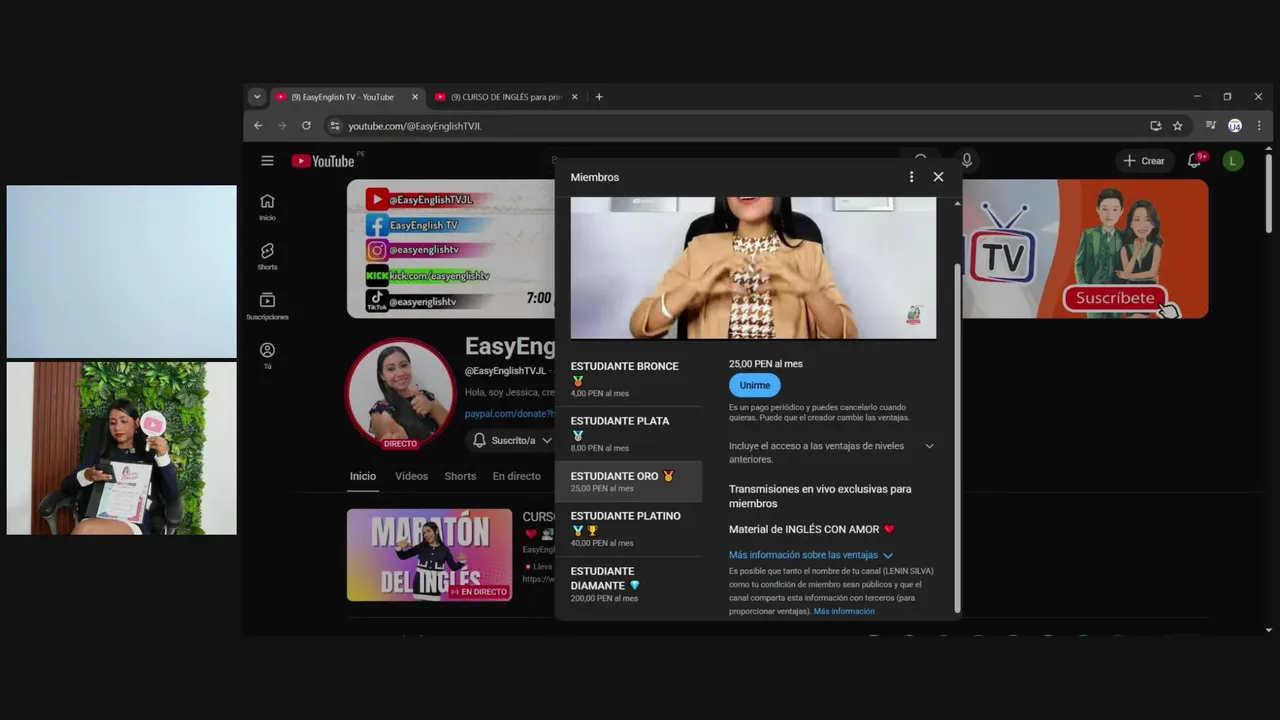Click Transmisiones en vivo exclusivas para miembros

820,496
